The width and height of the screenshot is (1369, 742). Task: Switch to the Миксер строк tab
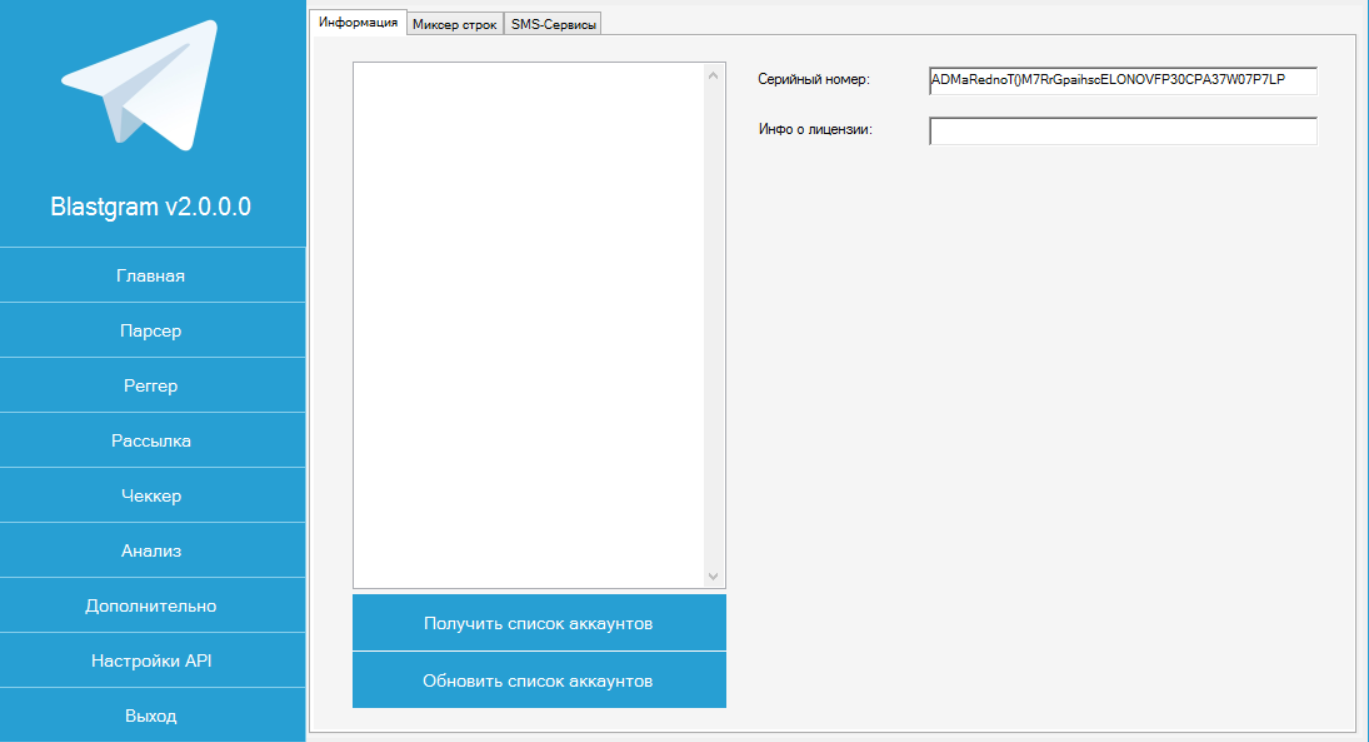click(455, 25)
